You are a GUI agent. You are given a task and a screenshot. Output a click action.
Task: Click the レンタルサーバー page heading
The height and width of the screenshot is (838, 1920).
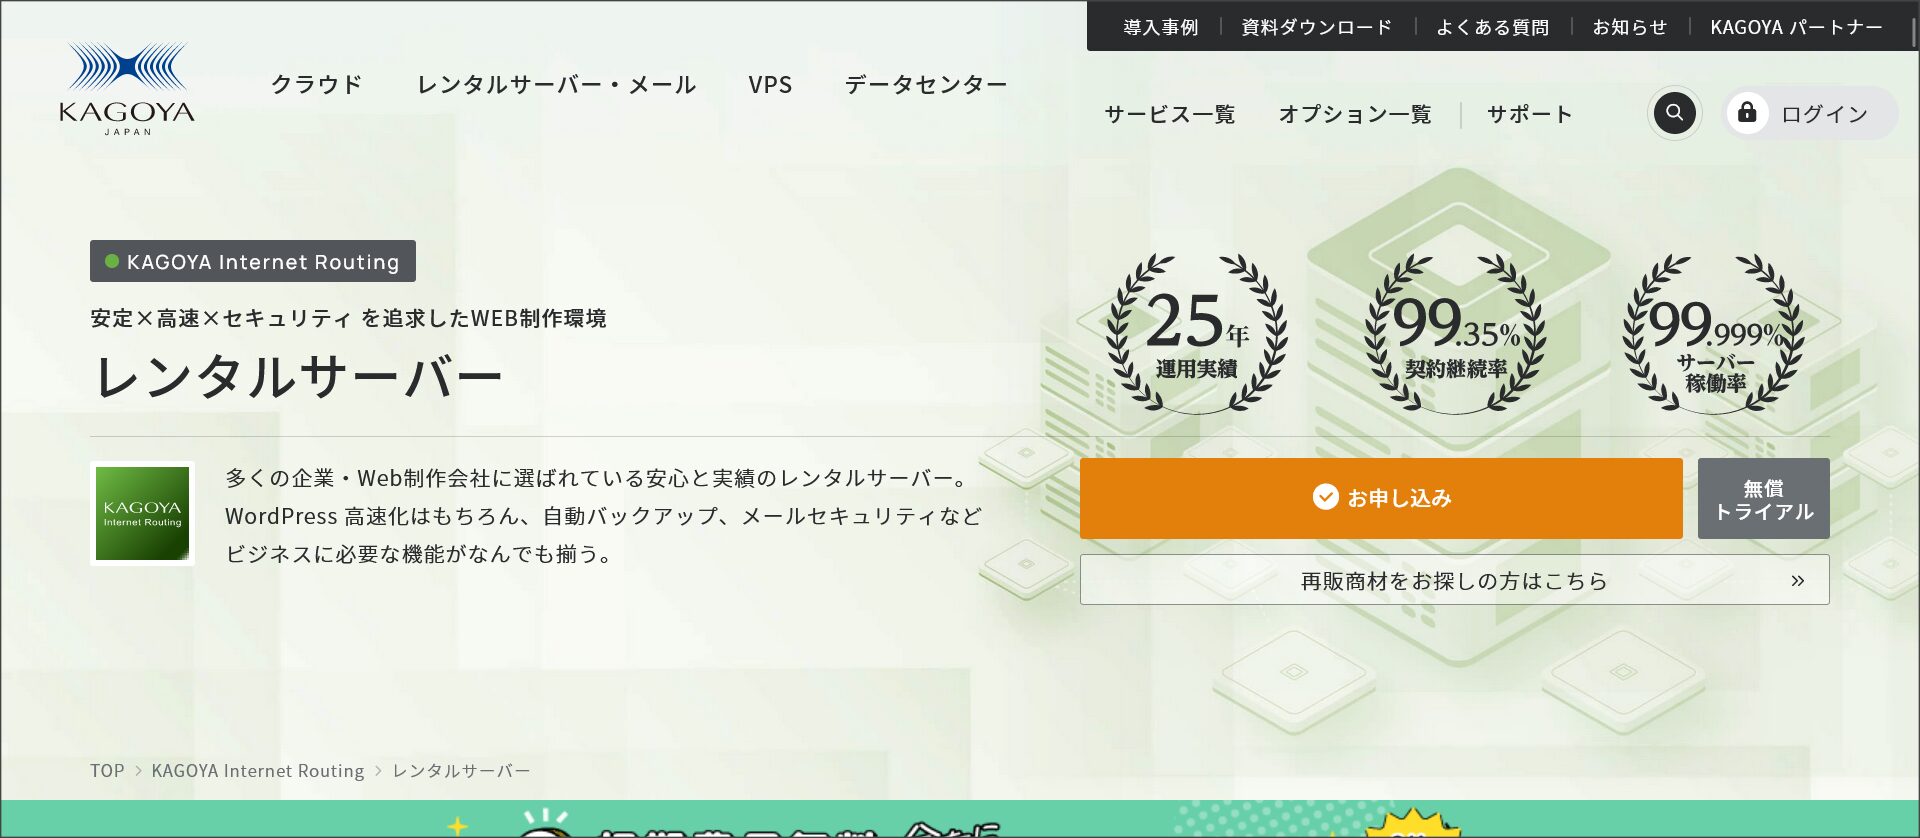(297, 377)
